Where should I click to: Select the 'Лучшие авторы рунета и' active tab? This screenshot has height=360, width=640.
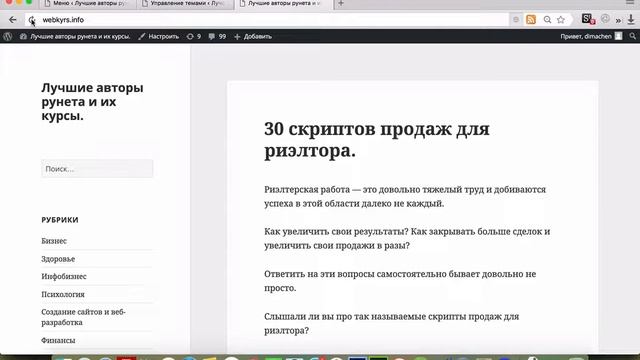pyautogui.click(x=284, y=4)
